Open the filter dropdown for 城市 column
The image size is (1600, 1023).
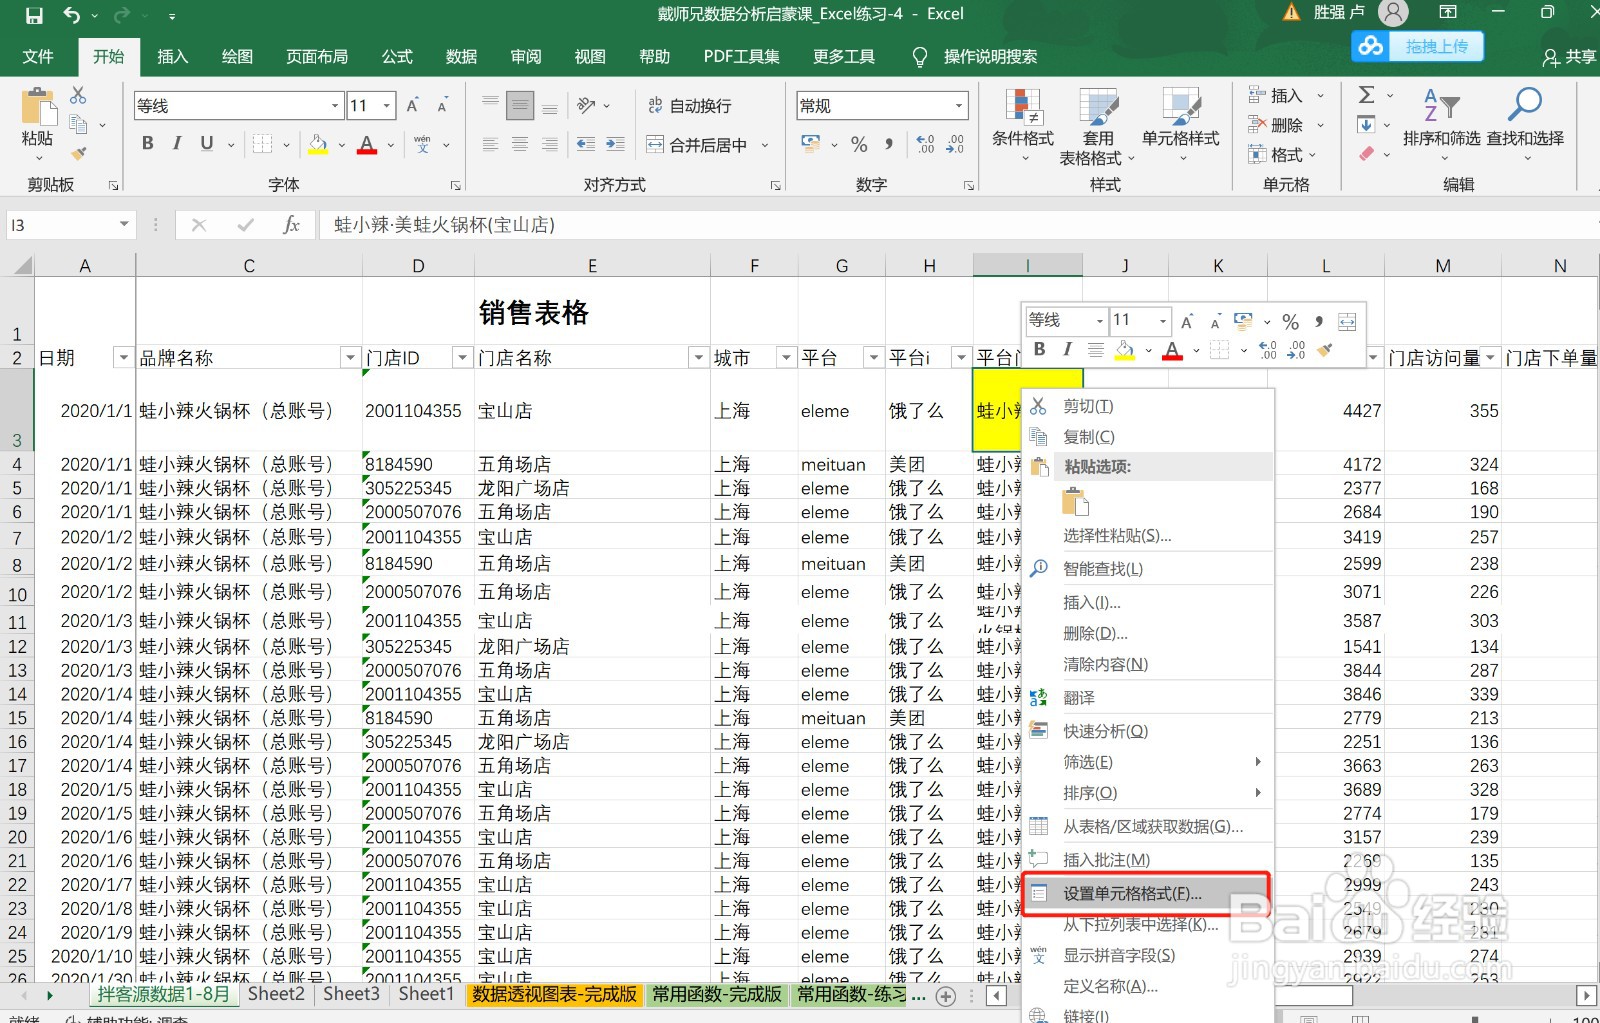pyautogui.click(x=786, y=358)
